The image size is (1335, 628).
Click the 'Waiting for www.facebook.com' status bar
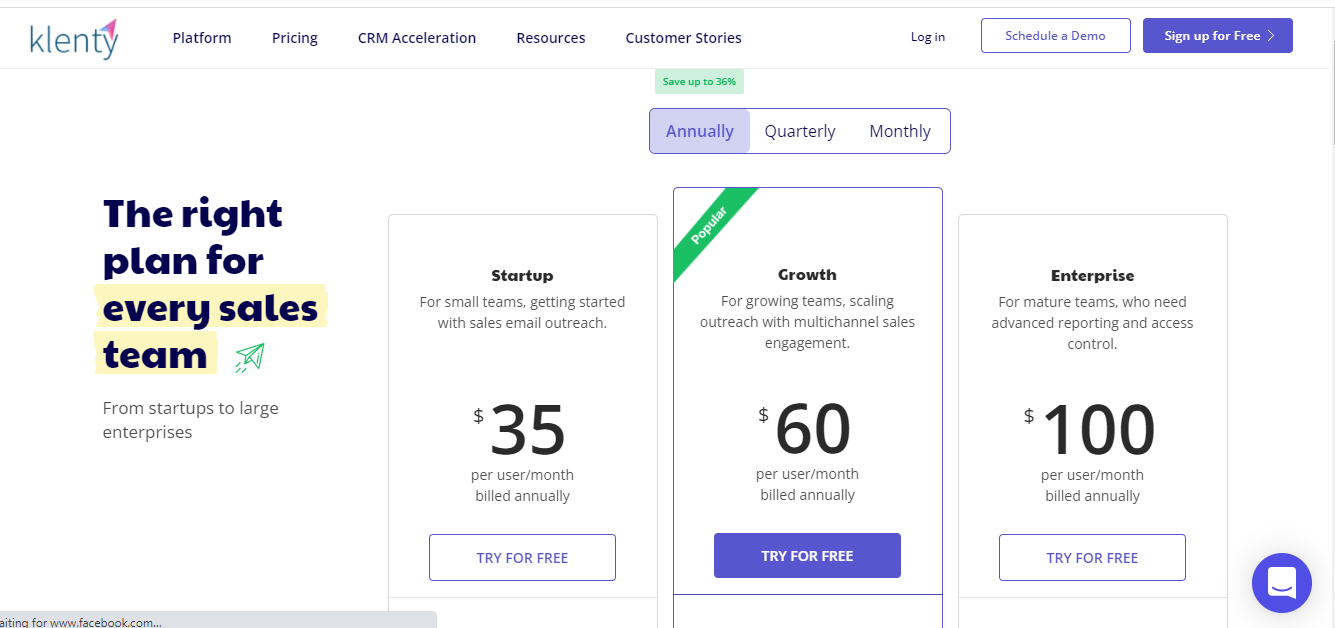tap(218, 620)
